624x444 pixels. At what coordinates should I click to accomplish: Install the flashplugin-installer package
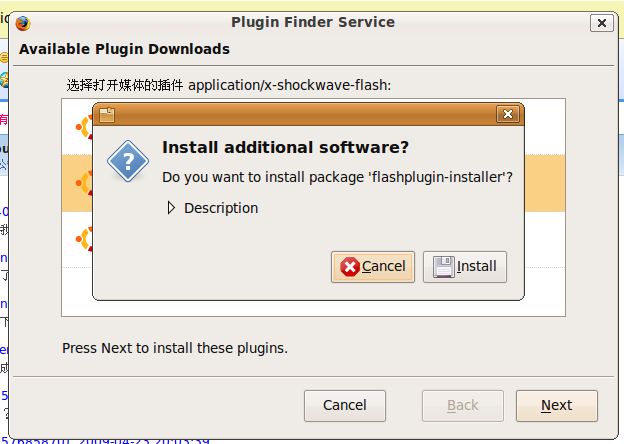(x=464, y=267)
